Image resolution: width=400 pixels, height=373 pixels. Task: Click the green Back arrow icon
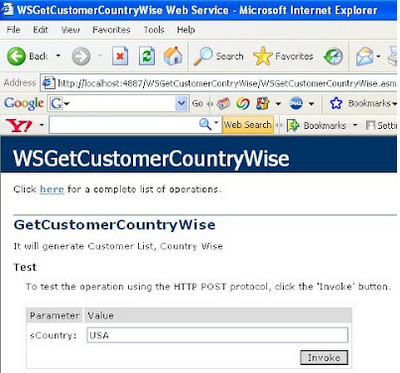pos(16,56)
